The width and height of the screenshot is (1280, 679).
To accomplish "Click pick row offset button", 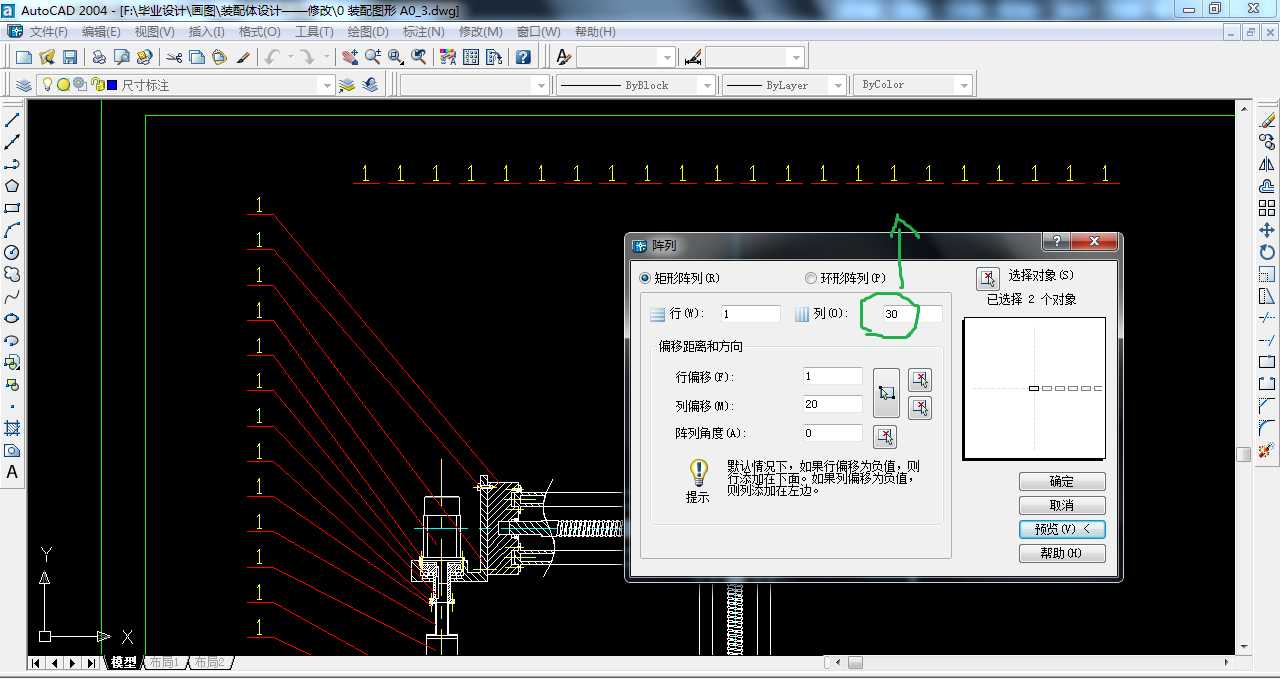I will [920, 380].
